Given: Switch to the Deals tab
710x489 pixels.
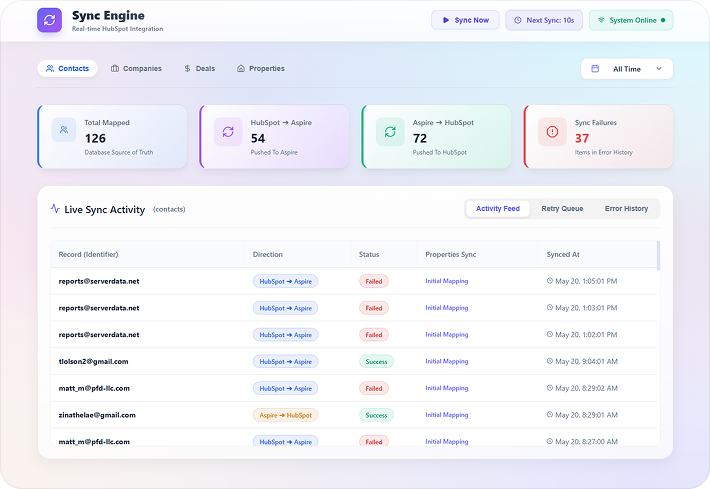Looking at the screenshot, I should tap(200, 69).
